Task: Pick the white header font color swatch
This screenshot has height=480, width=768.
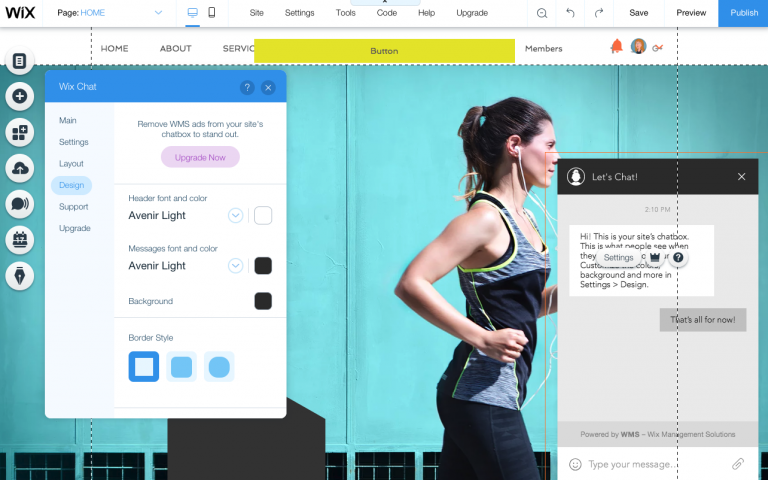Action: (x=263, y=216)
